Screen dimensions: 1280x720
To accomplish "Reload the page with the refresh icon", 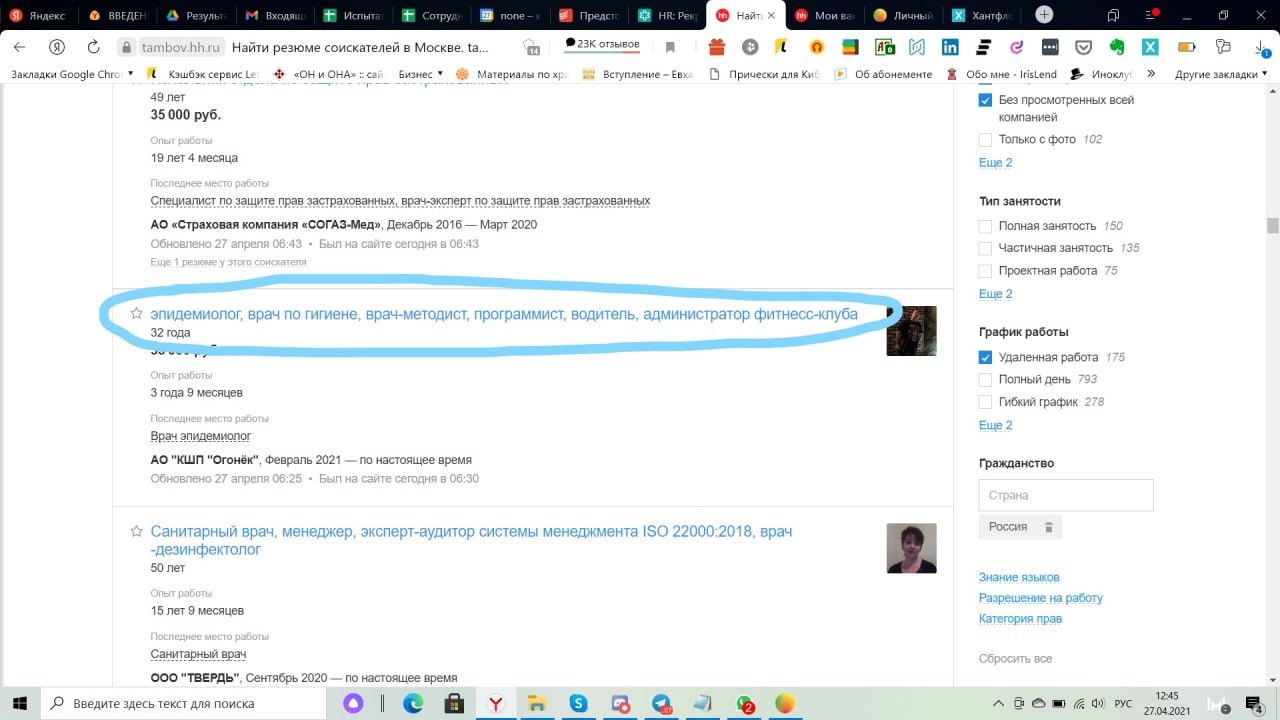I will coord(93,47).
